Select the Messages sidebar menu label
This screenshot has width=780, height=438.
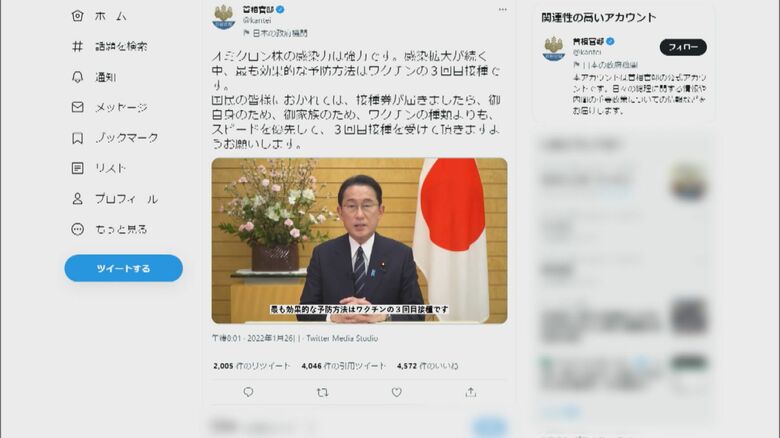[x=121, y=108]
